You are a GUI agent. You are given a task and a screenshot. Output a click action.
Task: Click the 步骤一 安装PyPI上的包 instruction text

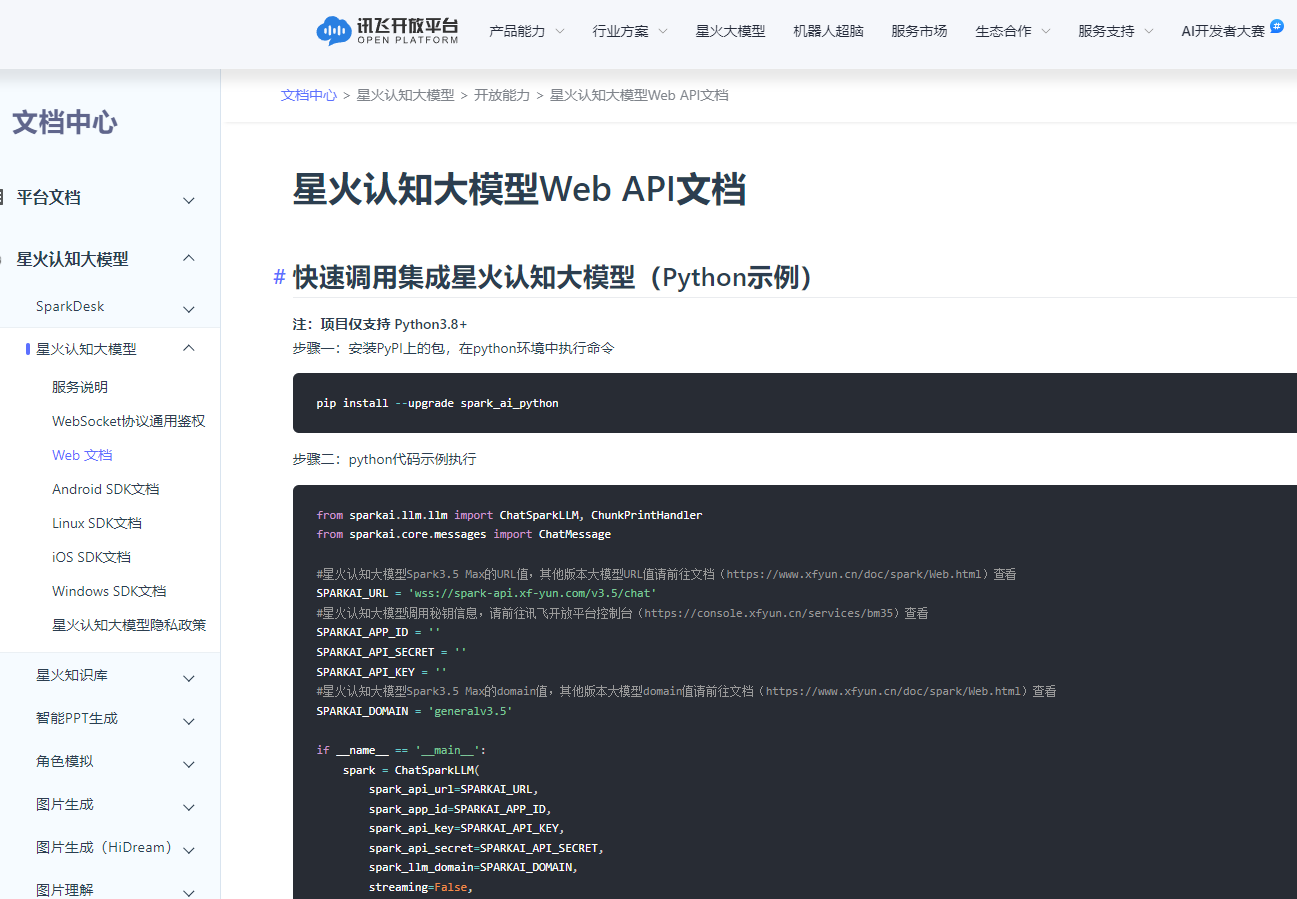[454, 348]
